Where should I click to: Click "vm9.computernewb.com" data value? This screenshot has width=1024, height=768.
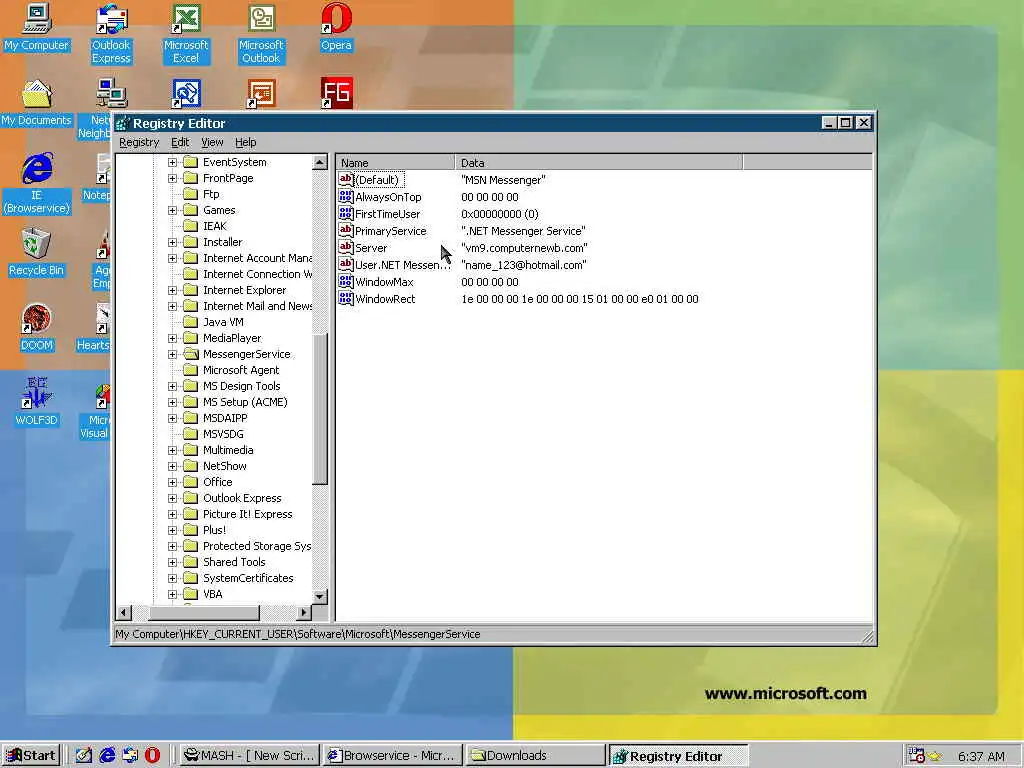point(524,248)
